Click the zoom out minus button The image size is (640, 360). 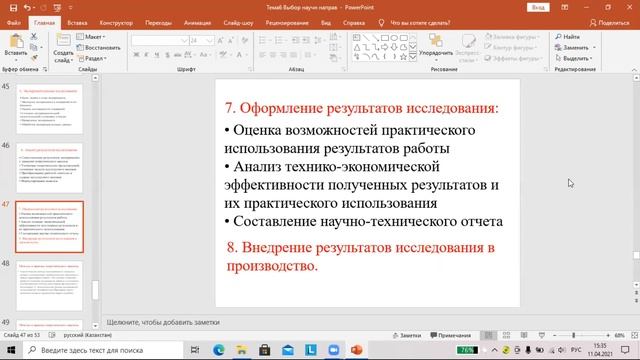pos(554,335)
